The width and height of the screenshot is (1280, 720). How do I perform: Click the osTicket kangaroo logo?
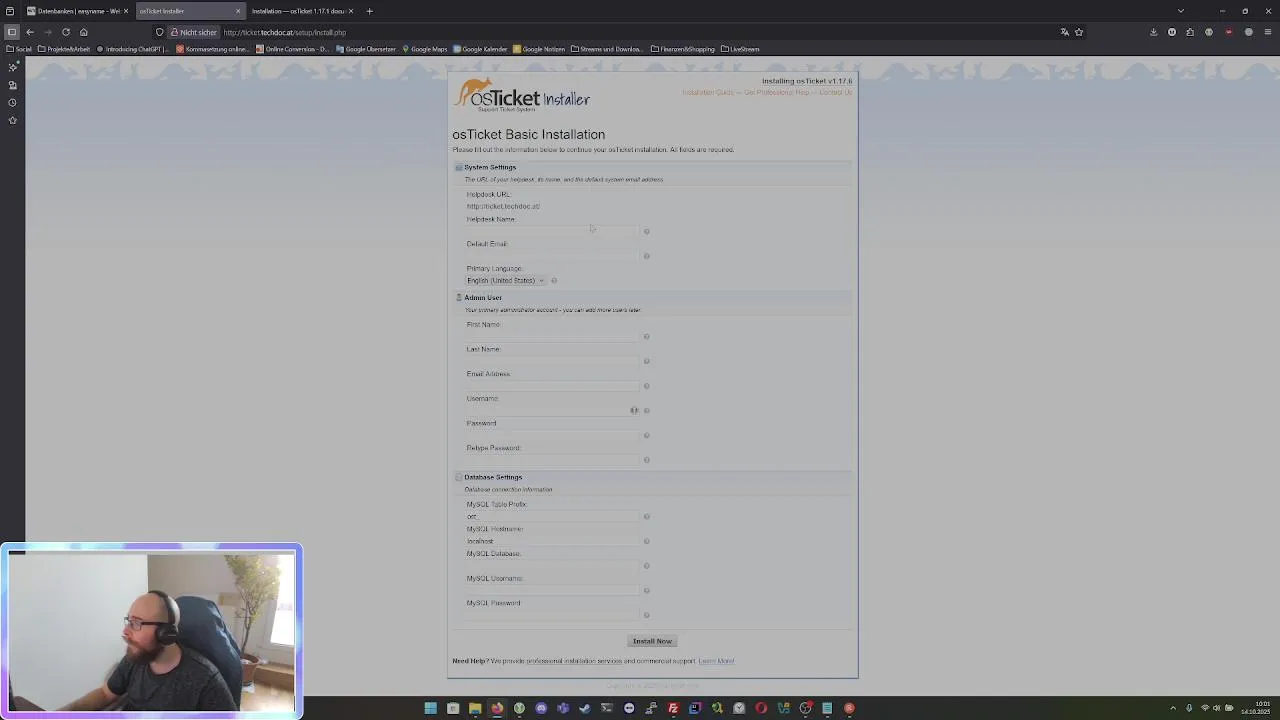pyautogui.click(x=522, y=96)
